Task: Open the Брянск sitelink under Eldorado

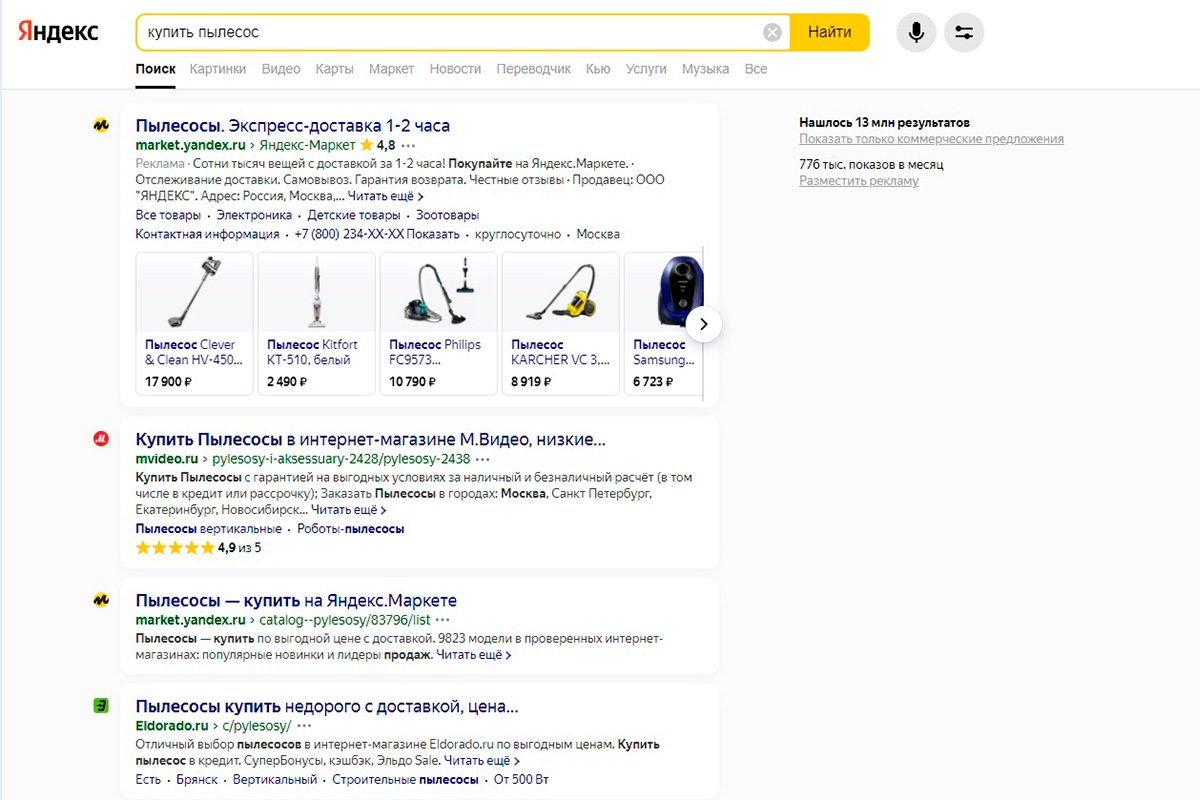Action: pyautogui.click(x=196, y=780)
